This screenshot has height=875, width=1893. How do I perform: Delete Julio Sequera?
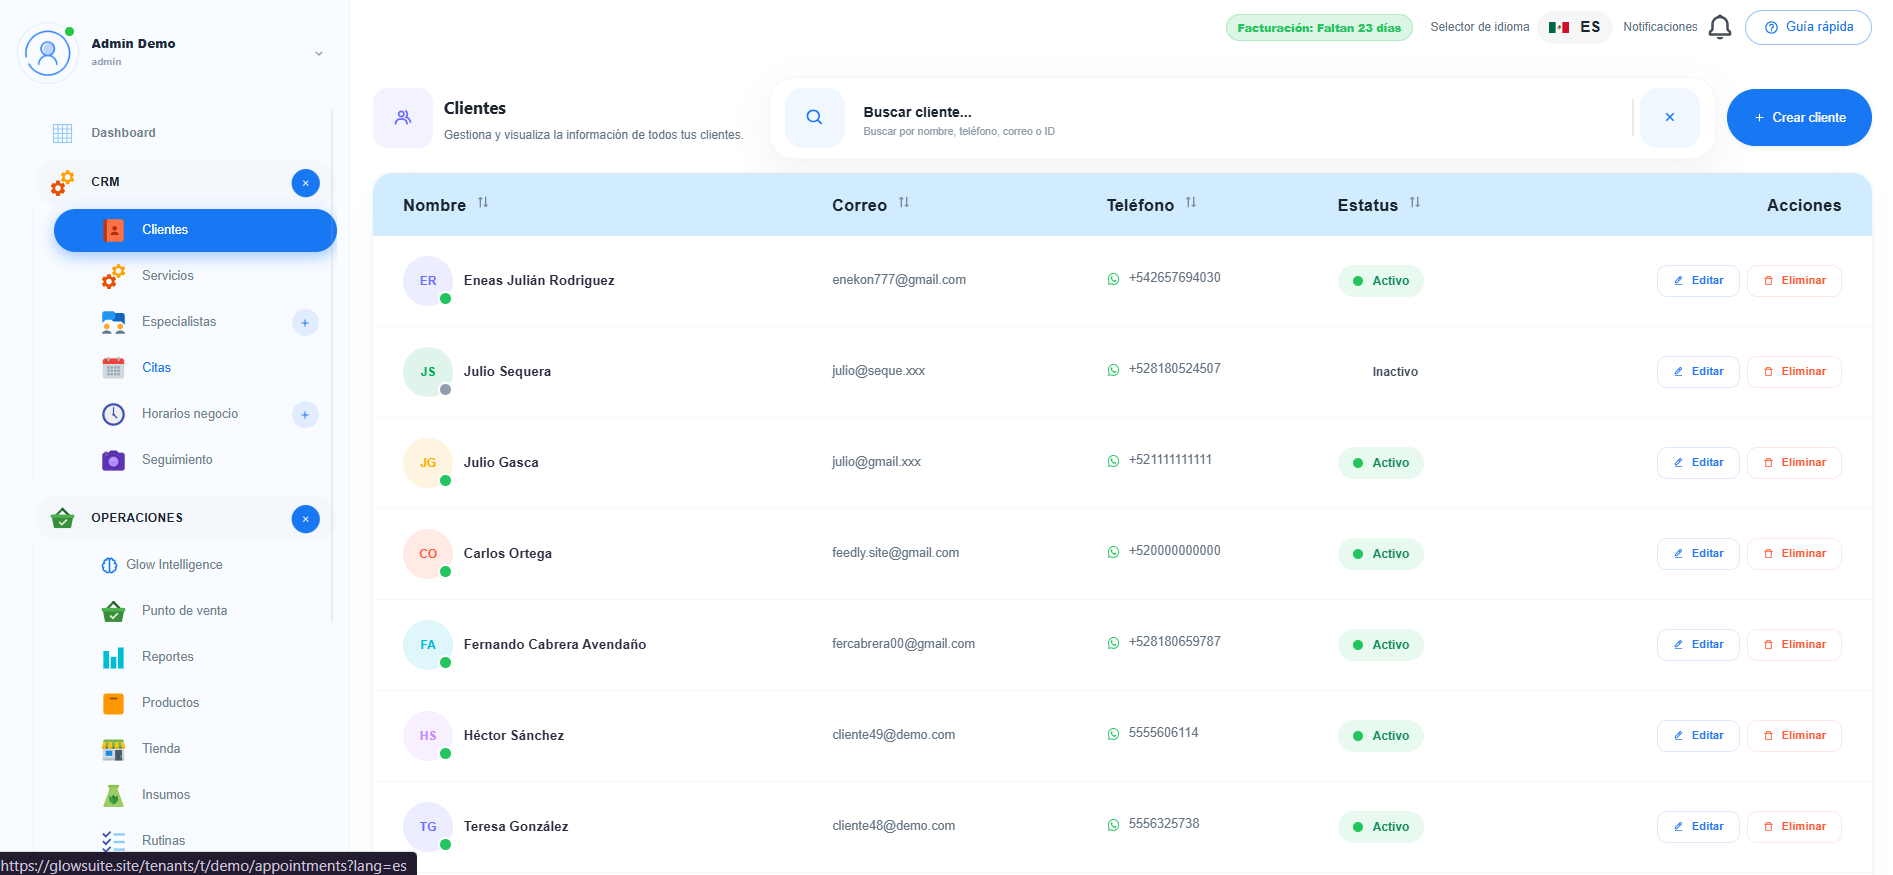pyautogui.click(x=1794, y=372)
